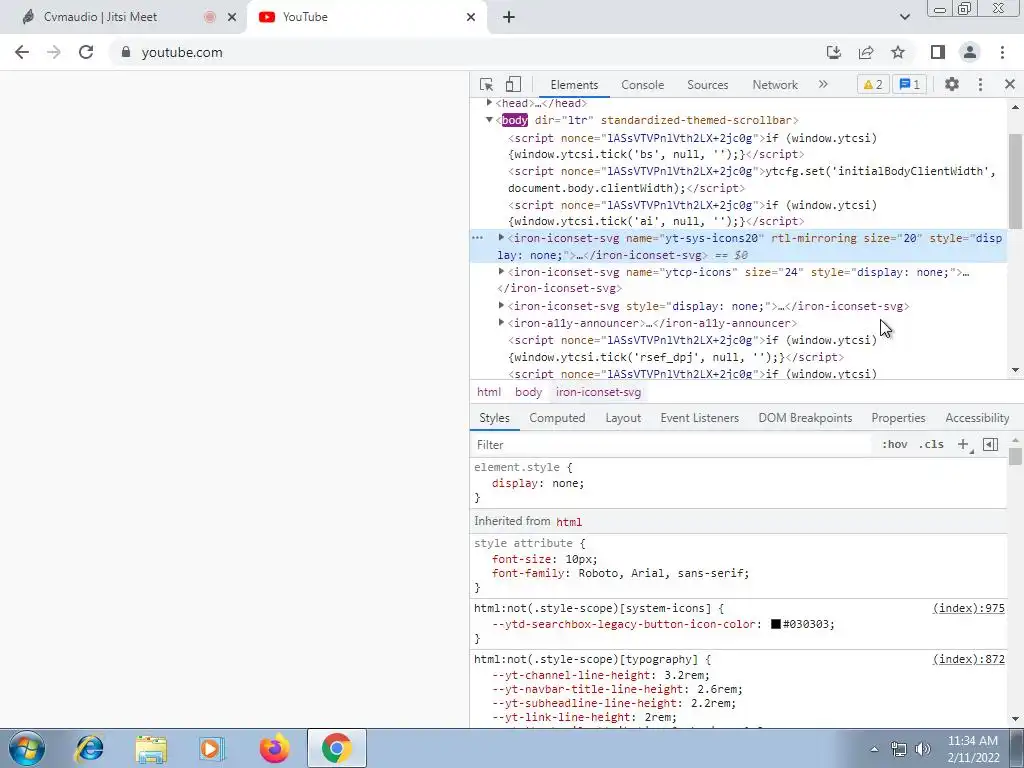Click the youtube.com address bar
The image size is (1024, 768).
point(182,52)
